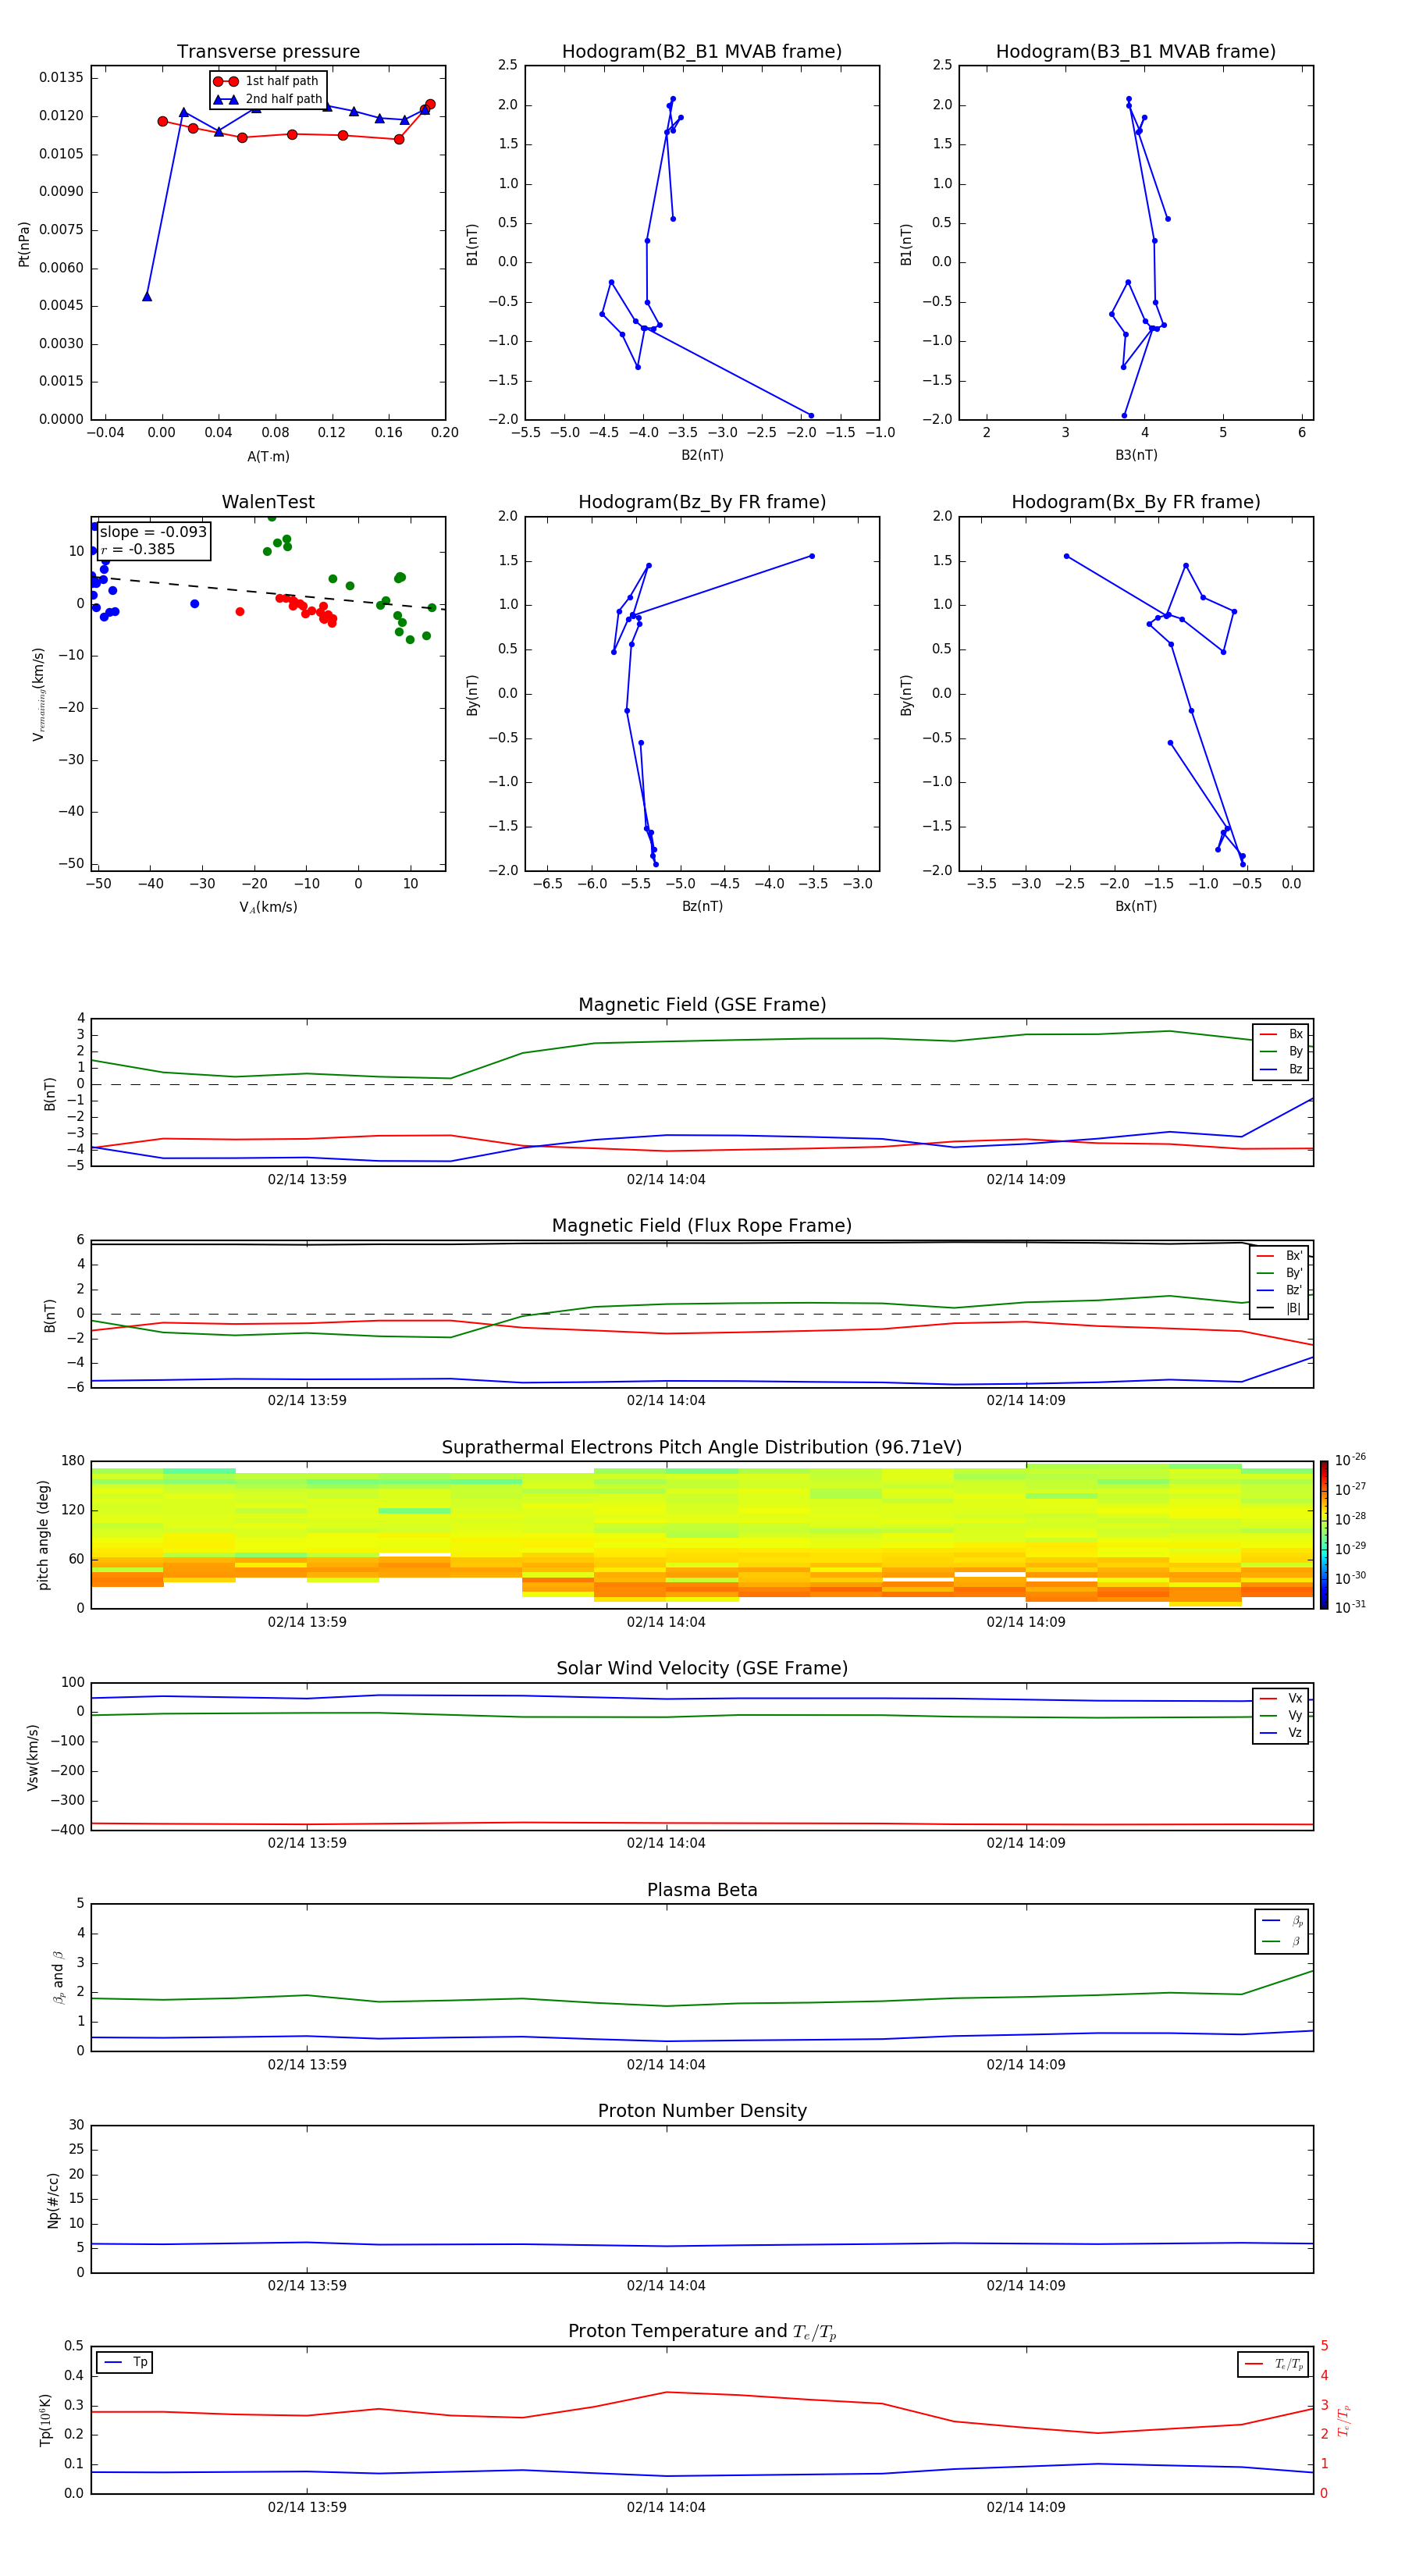The width and height of the screenshot is (1405, 2576).
Task: Click "02/14 14:09" tick under Magnetic Field GSE
Action: pyautogui.click(x=1026, y=1180)
